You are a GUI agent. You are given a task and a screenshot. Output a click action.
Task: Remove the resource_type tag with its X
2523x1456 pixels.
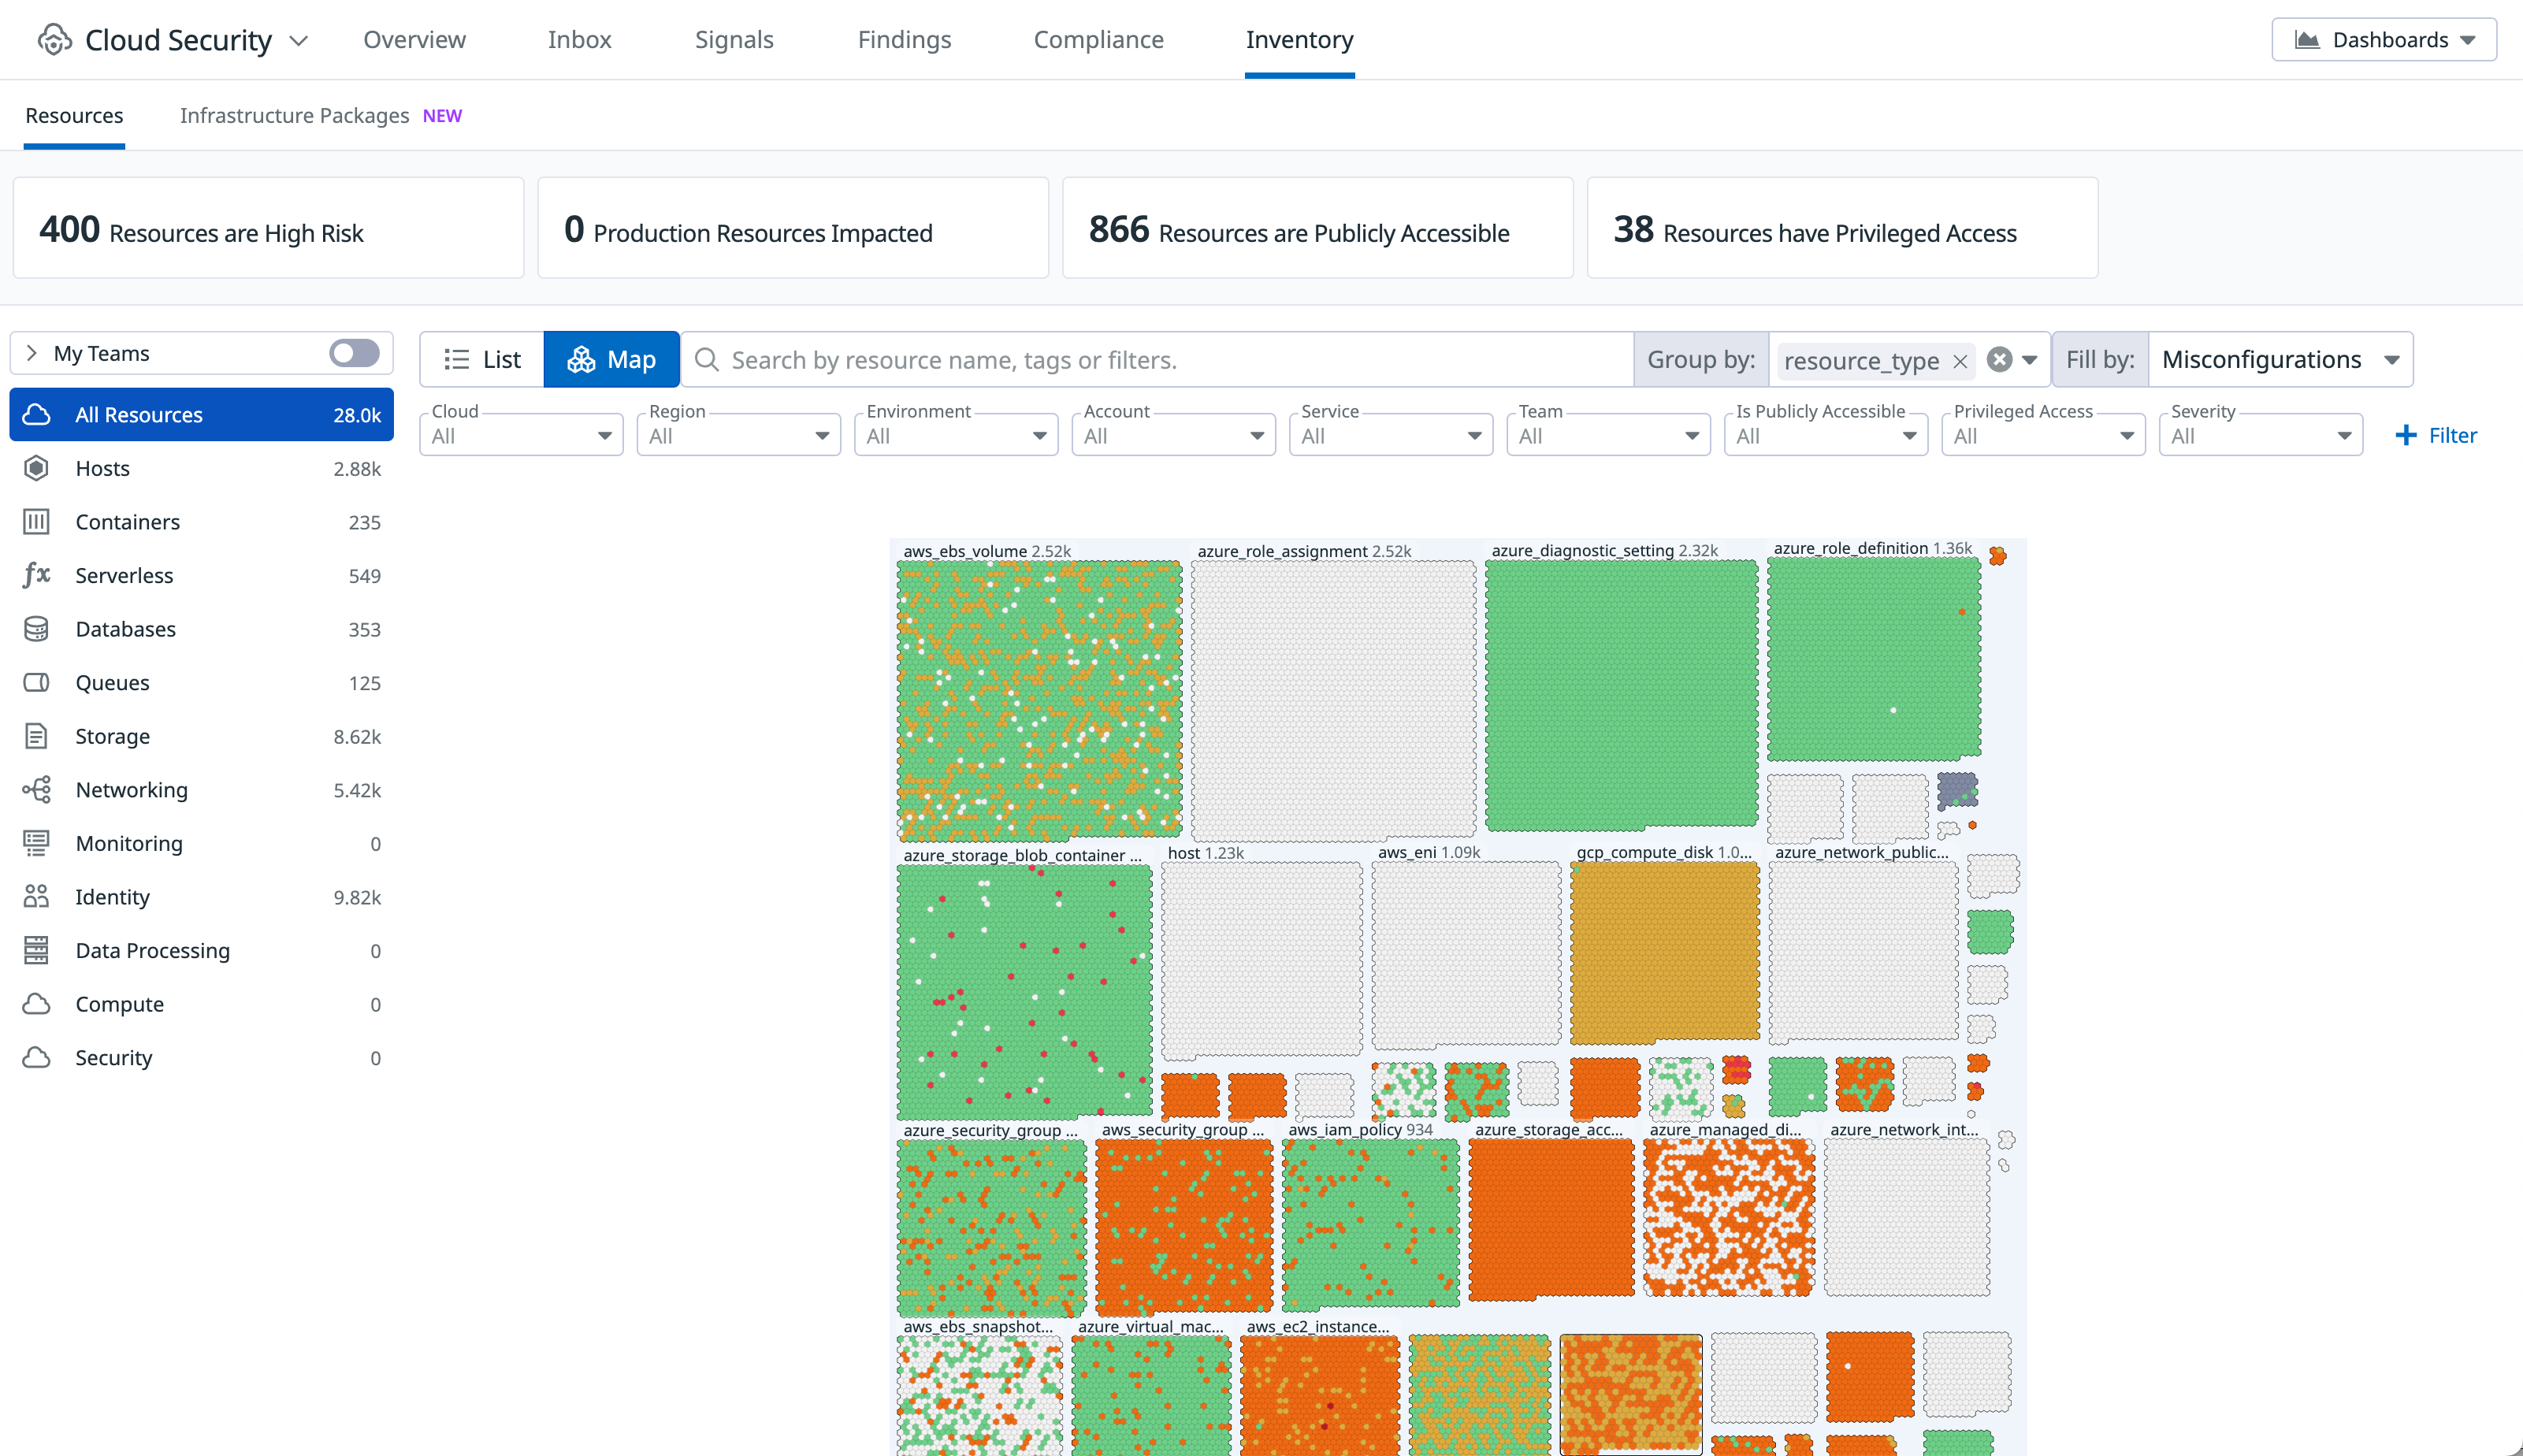(x=1960, y=361)
